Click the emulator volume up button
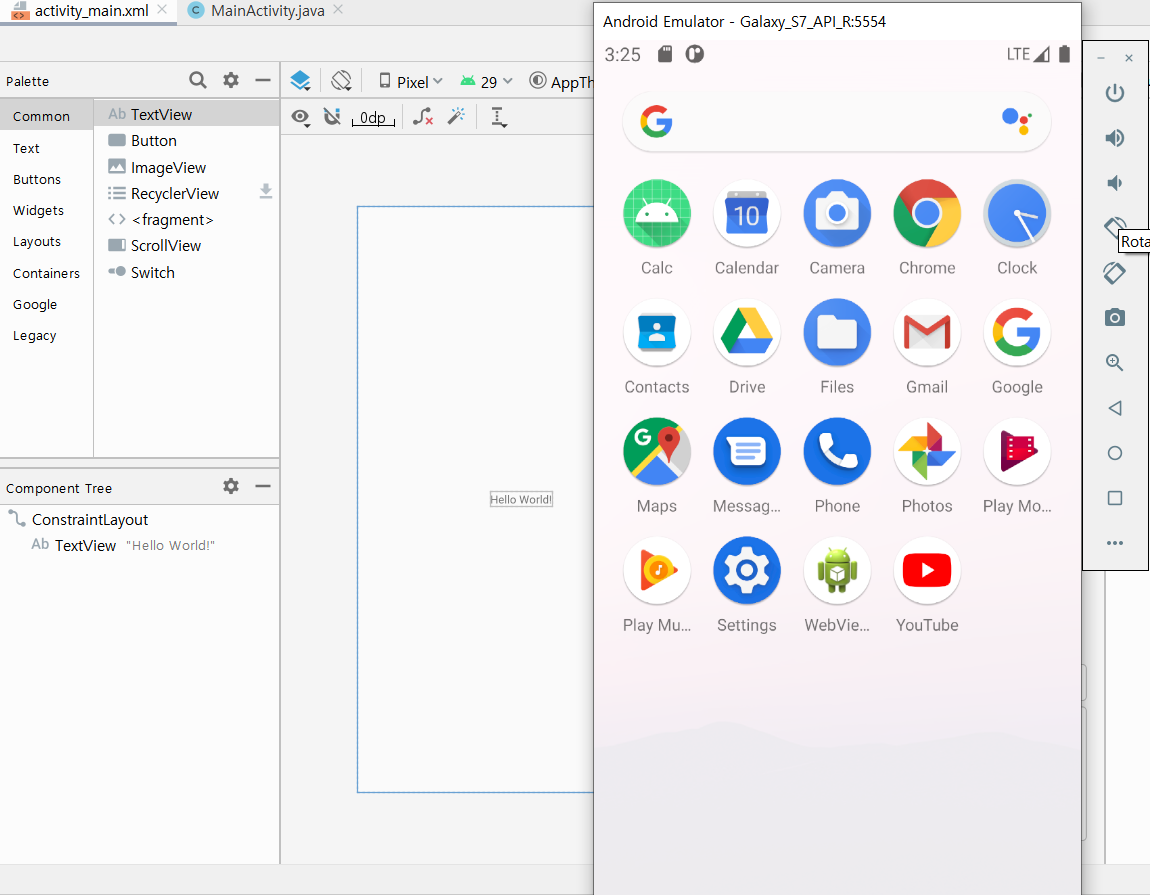 (1115, 138)
